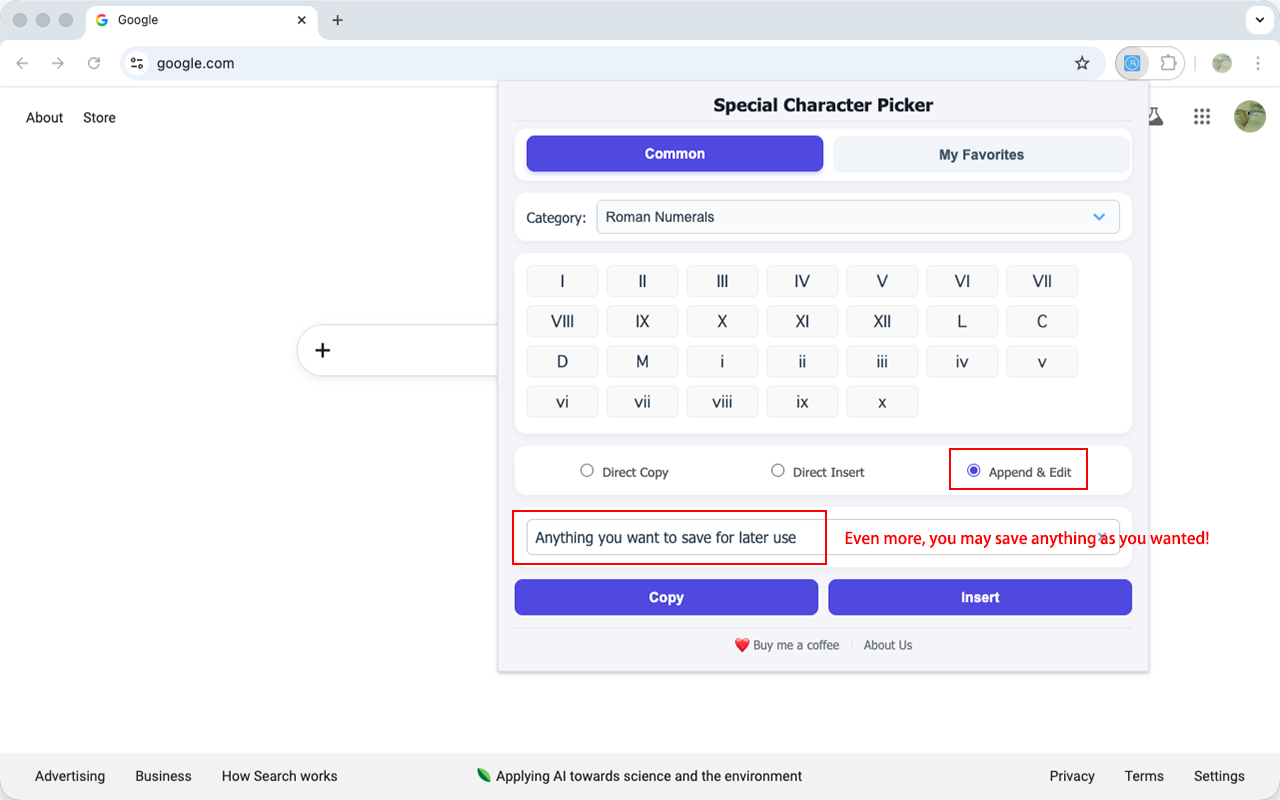Select the Direct Copy radio option

pyautogui.click(x=587, y=471)
